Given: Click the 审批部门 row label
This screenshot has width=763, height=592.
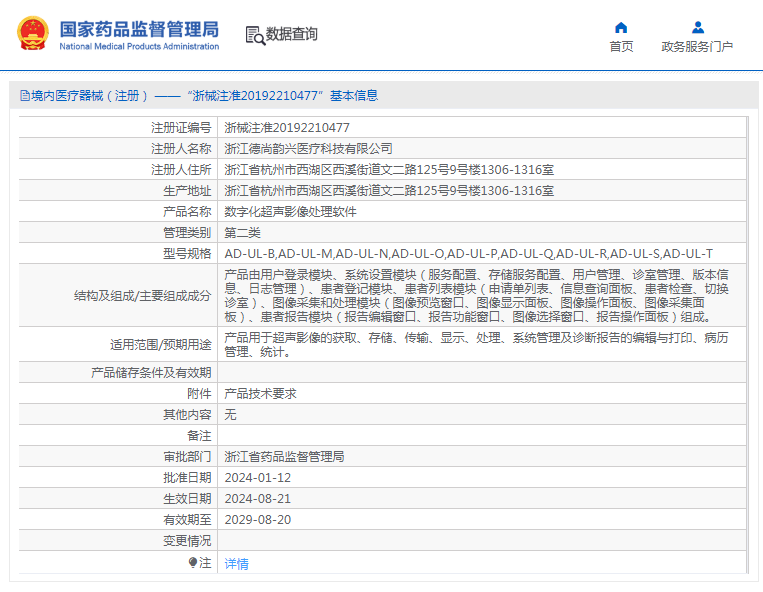Looking at the screenshot, I should pyautogui.click(x=187, y=456).
